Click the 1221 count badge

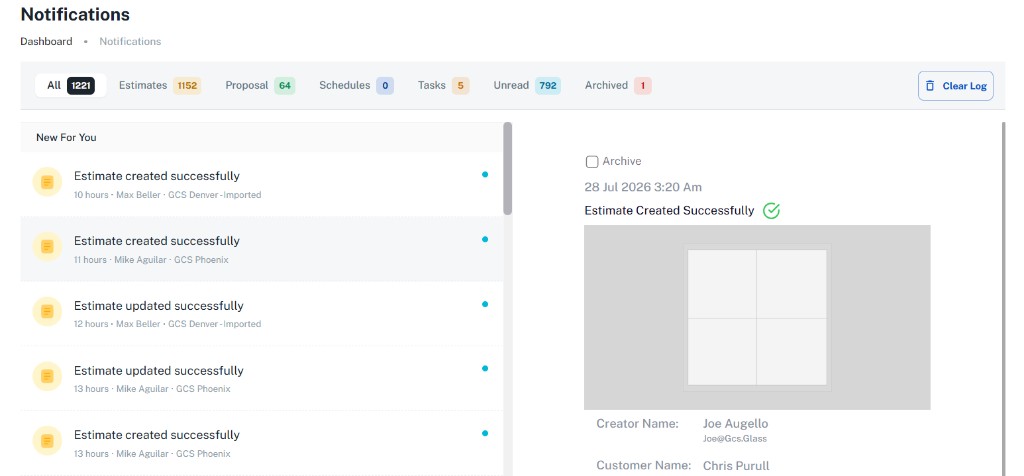coord(81,86)
